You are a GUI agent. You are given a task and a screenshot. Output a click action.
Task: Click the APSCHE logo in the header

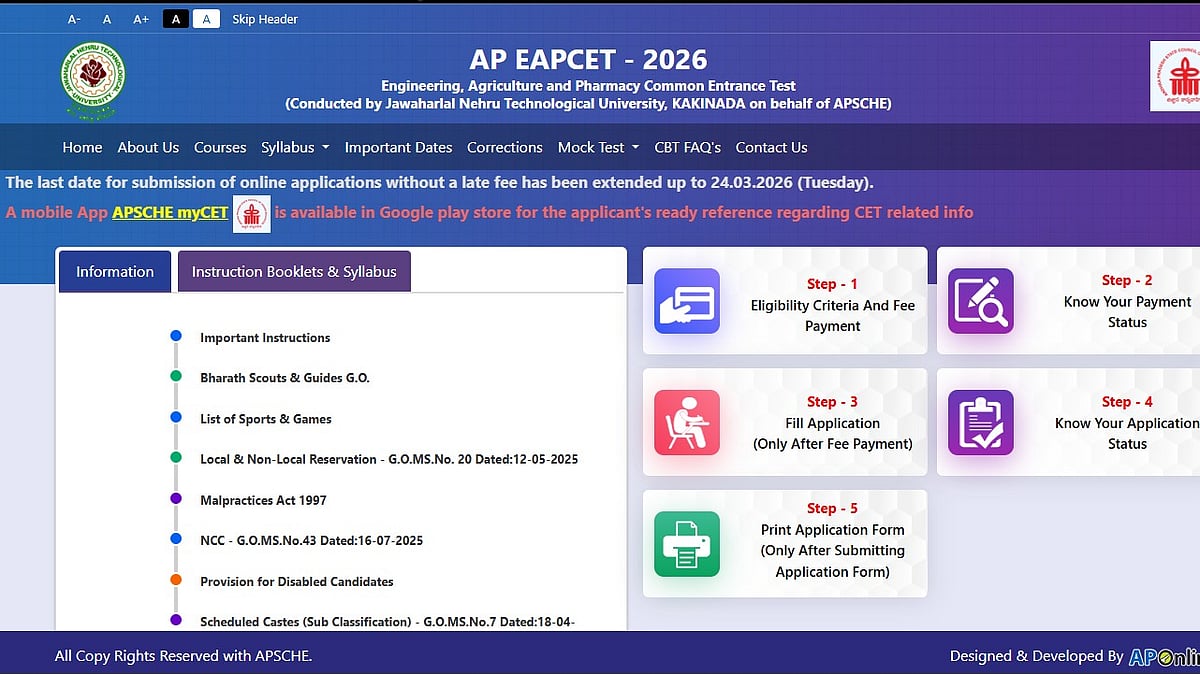(1177, 76)
